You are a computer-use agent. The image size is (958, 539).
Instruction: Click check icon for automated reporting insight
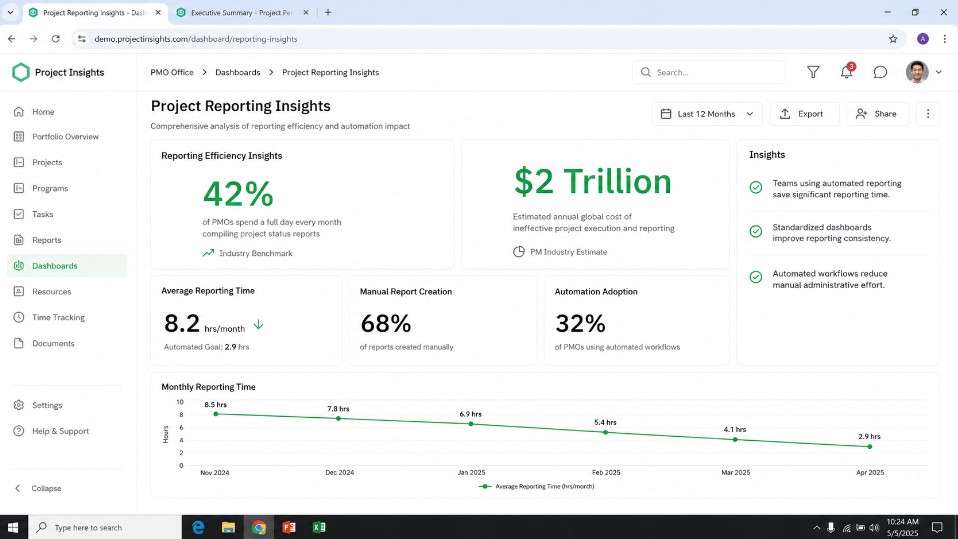click(756, 188)
